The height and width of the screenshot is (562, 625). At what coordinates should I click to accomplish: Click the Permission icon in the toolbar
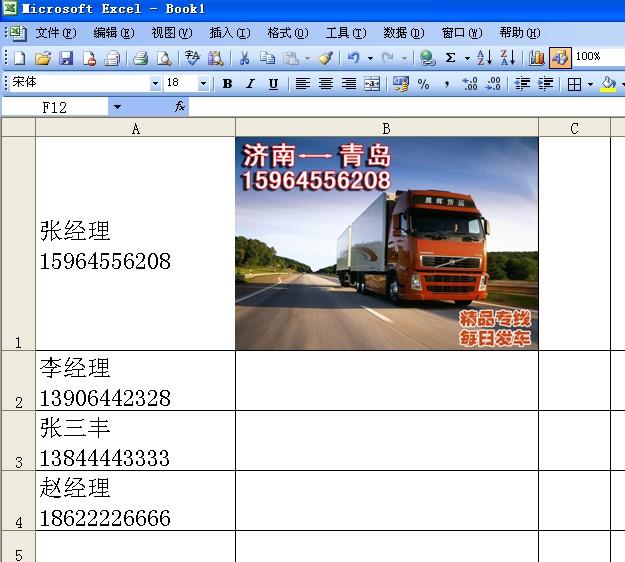click(x=89, y=59)
